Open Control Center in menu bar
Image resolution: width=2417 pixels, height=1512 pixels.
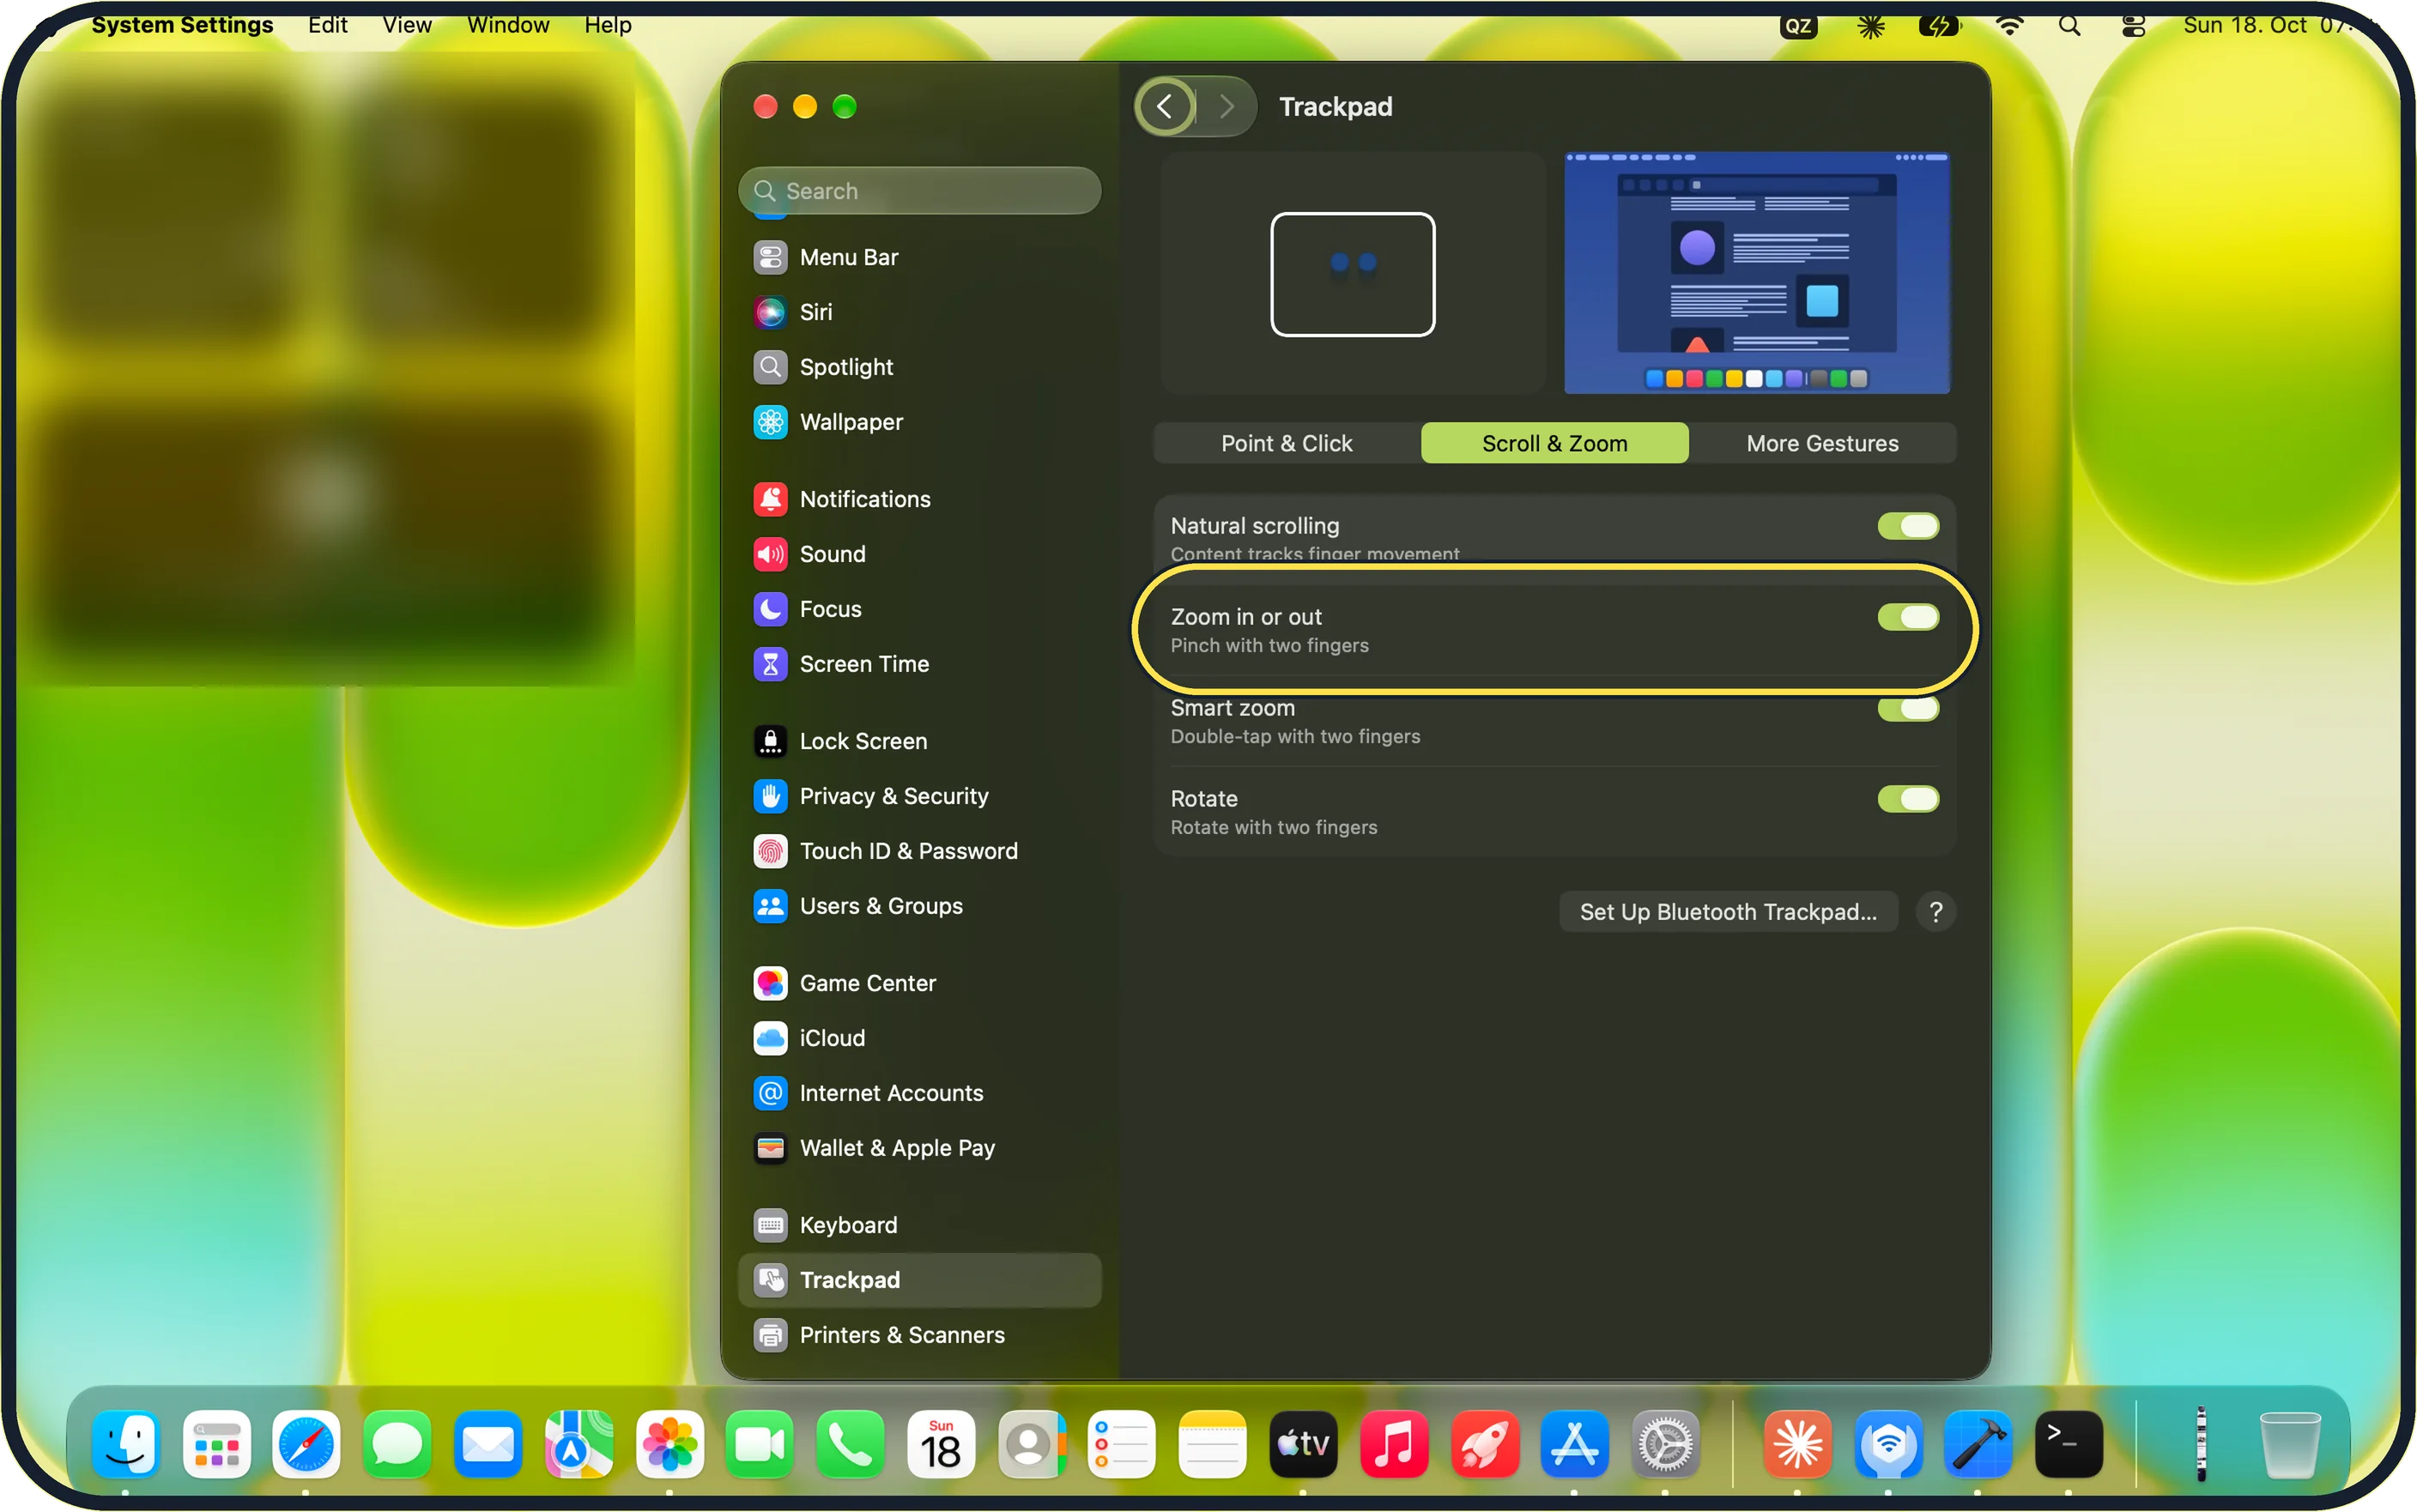(x=2133, y=25)
